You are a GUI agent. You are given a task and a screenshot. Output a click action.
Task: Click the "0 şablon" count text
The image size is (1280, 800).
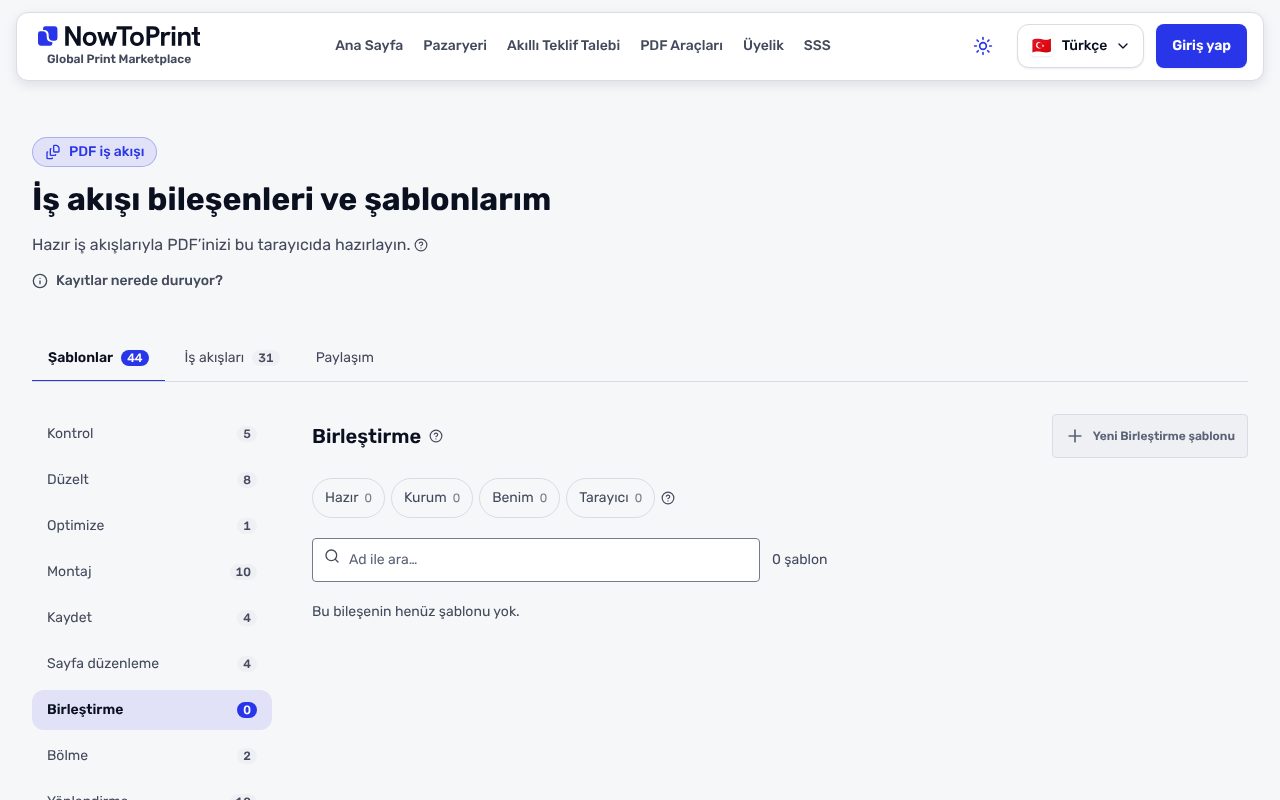click(x=800, y=560)
